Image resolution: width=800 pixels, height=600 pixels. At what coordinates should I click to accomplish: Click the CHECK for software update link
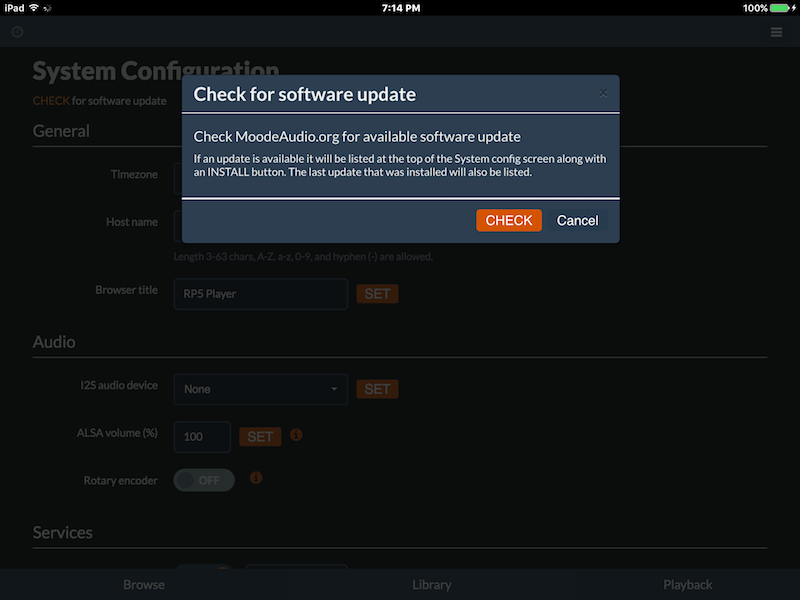pos(51,101)
